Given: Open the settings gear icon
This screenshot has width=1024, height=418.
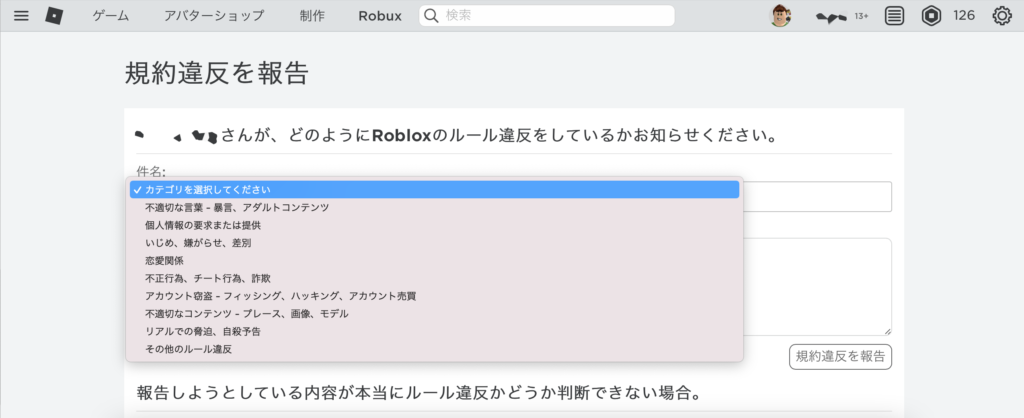Looking at the screenshot, I should (1002, 16).
